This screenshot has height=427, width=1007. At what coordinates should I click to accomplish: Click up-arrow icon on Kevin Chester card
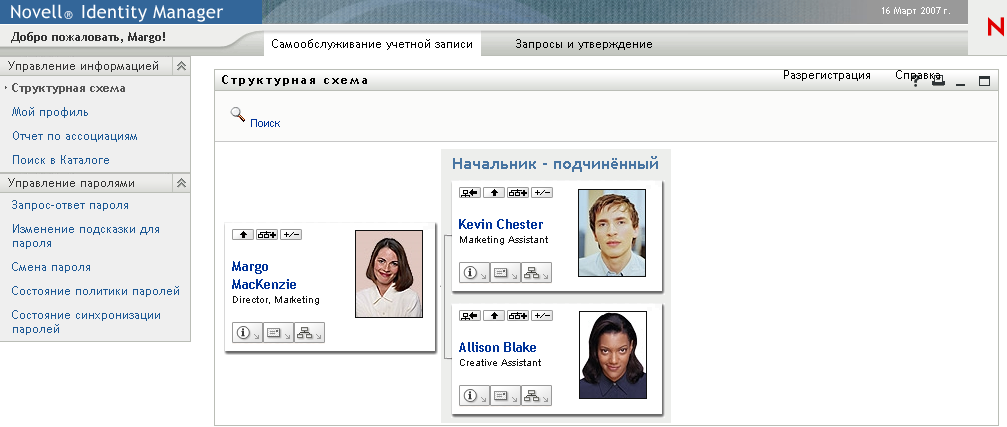[494, 193]
